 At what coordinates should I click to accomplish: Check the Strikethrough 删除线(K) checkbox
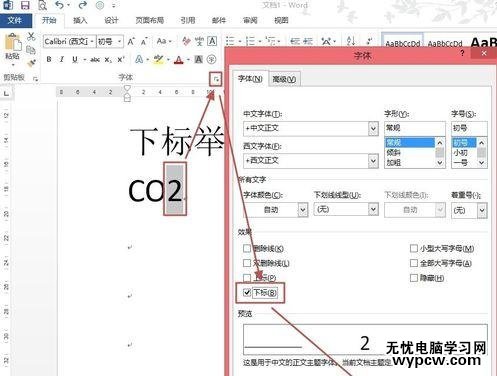[247, 248]
